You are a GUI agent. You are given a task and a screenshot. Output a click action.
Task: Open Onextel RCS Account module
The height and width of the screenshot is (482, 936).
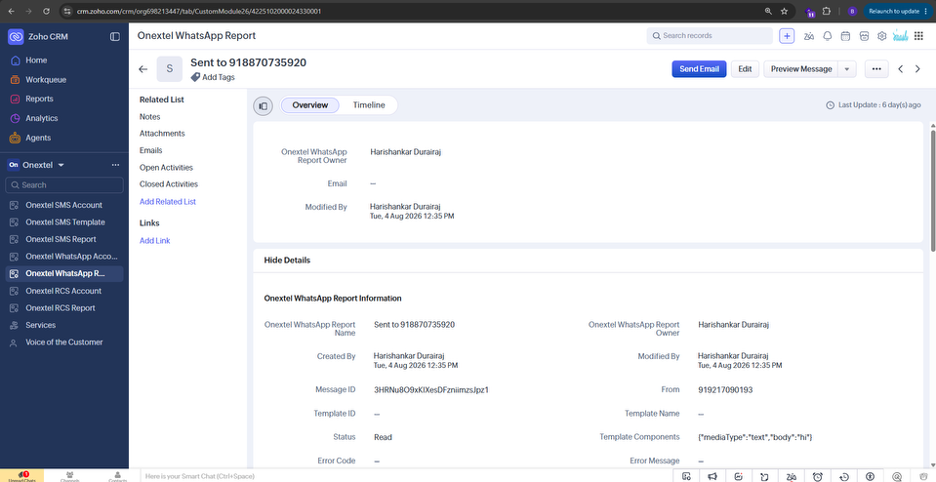64,291
